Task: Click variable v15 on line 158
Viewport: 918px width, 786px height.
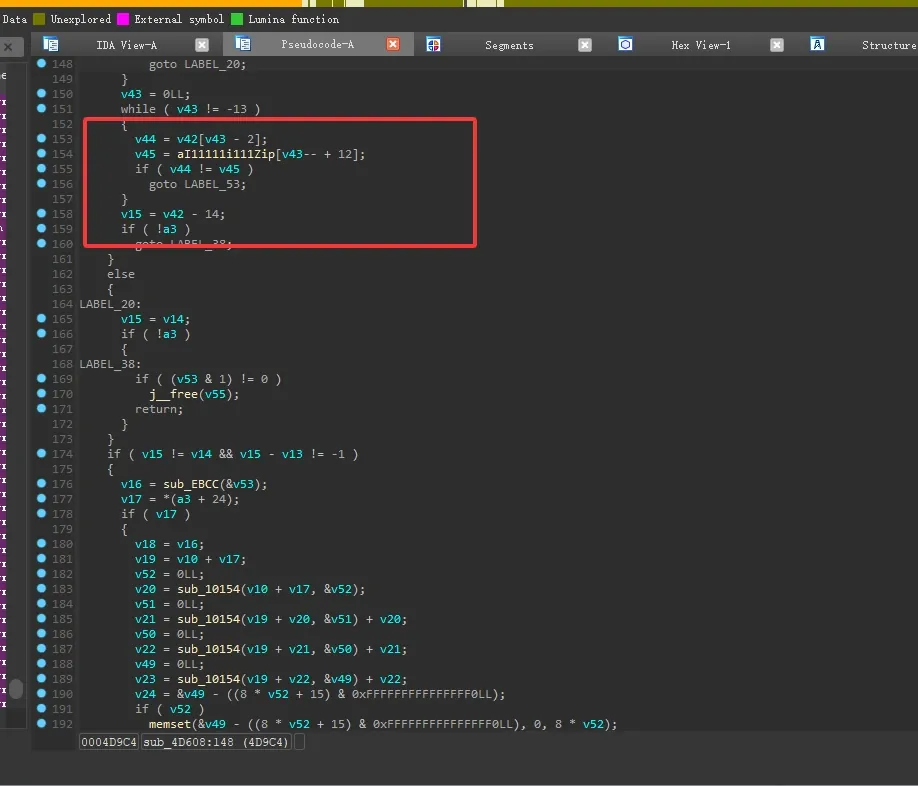Action: pos(131,214)
